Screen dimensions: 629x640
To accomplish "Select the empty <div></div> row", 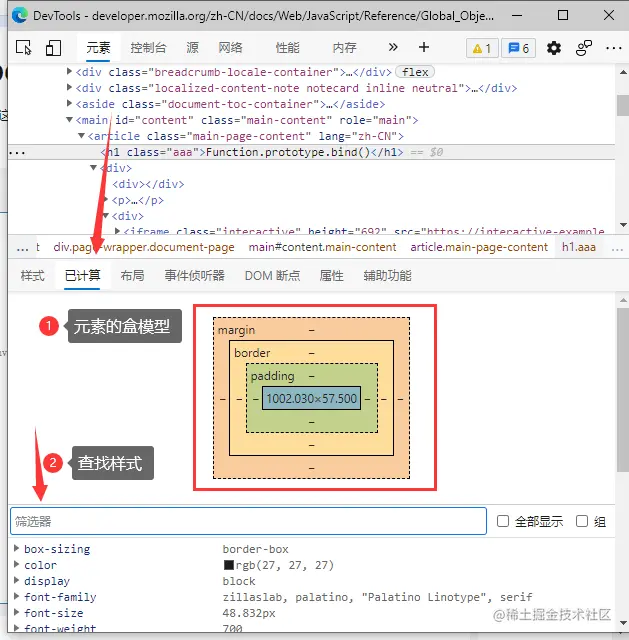I will point(148,184).
